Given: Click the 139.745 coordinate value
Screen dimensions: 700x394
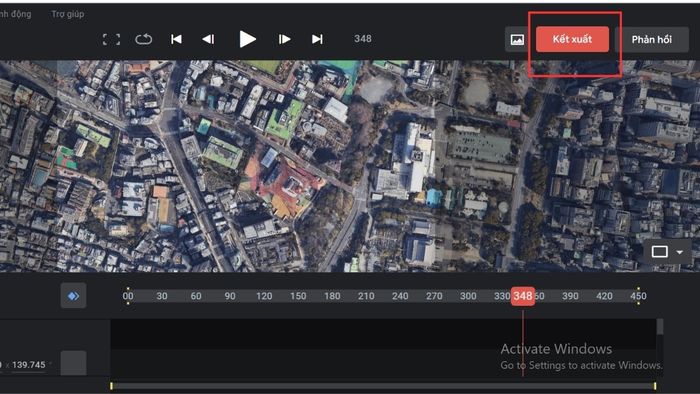Looking at the screenshot, I should click(x=29, y=365).
